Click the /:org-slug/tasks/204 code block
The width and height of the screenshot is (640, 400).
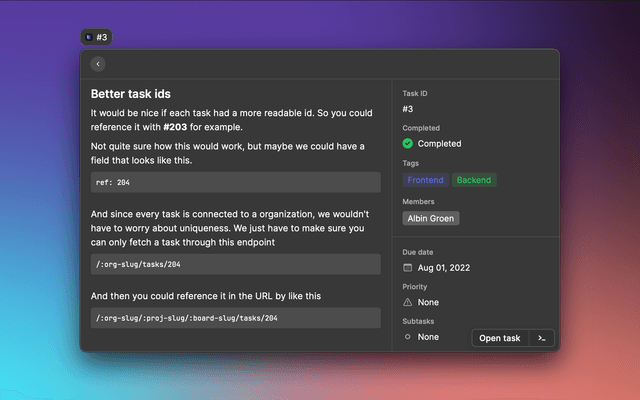[x=236, y=264]
